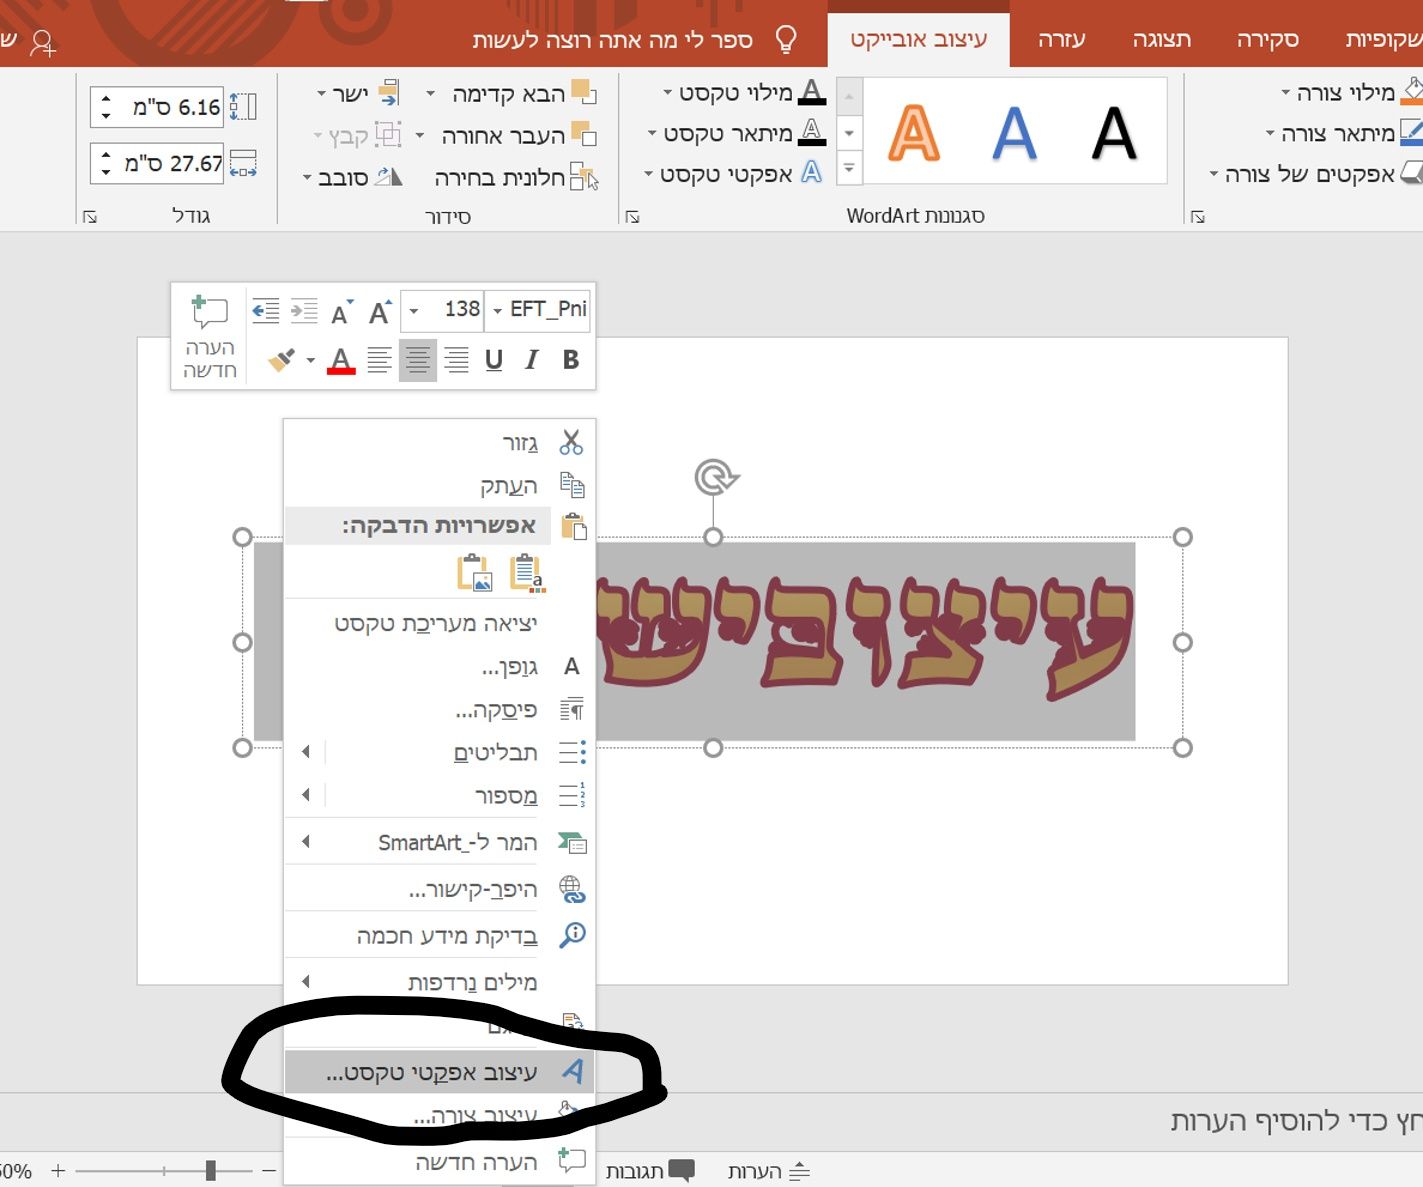
Task: Pick the paste as picture icon
Action: point(475,573)
